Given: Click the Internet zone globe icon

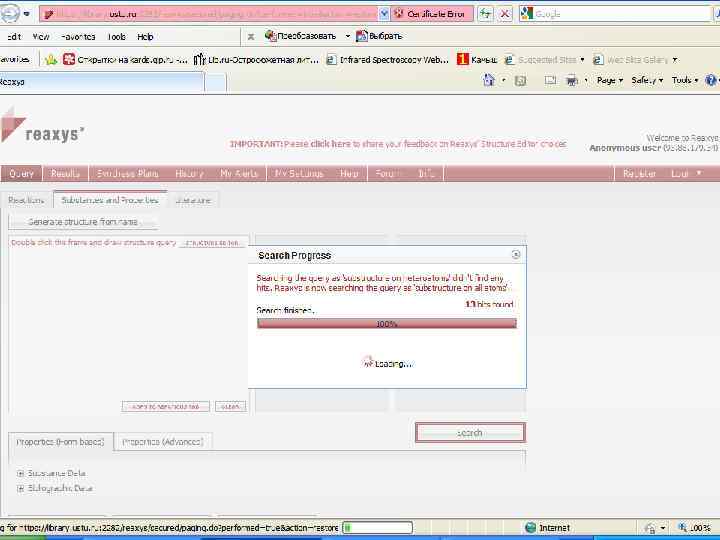Looking at the screenshot, I should [x=530, y=528].
